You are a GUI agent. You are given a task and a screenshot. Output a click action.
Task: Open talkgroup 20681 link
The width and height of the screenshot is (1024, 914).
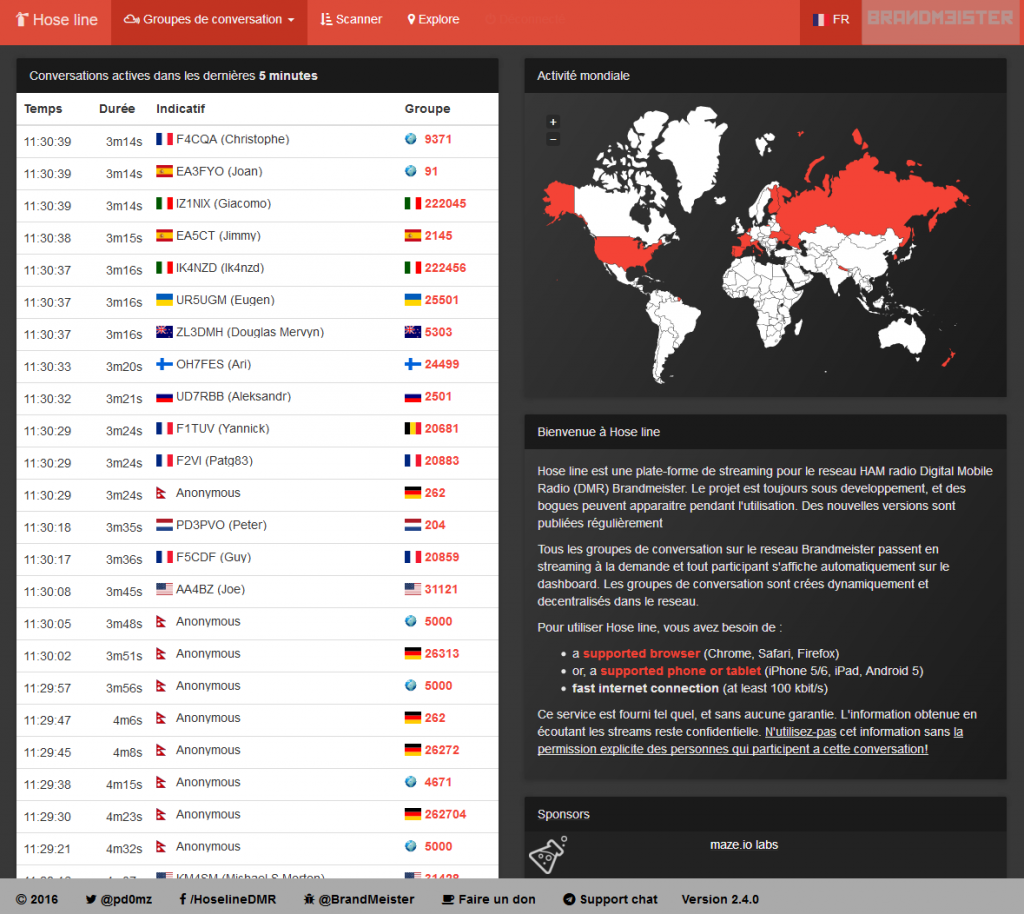tap(441, 428)
